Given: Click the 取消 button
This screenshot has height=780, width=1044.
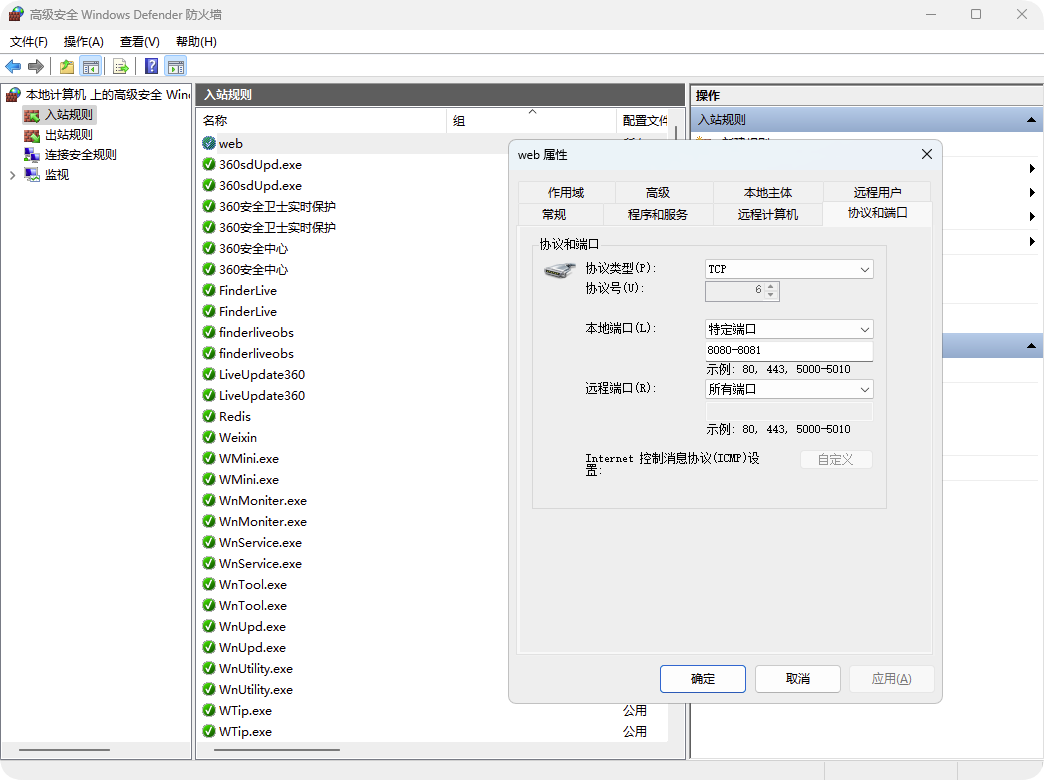Looking at the screenshot, I should [x=798, y=679].
